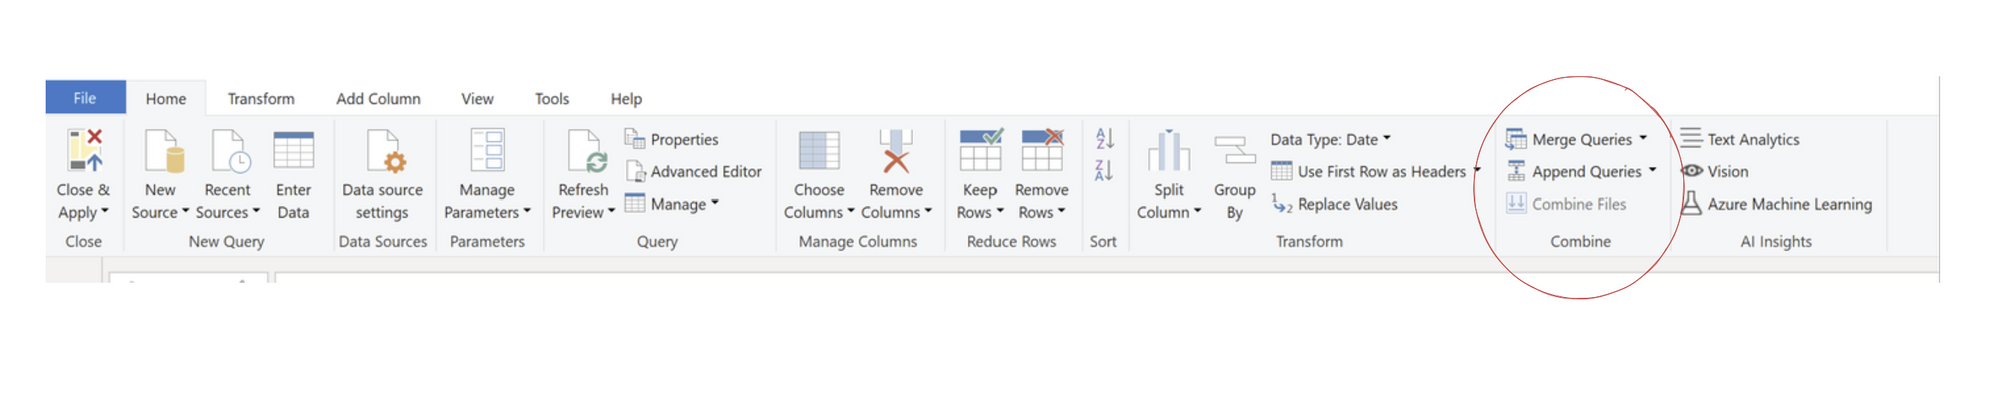Expand the Merge Queries dropdown arrow
2000x398 pixels.
[1643, 139]
